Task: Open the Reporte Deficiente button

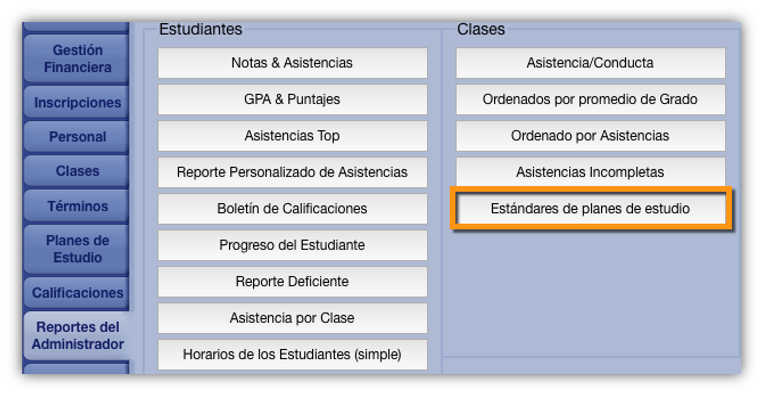Action: (292, 282)
